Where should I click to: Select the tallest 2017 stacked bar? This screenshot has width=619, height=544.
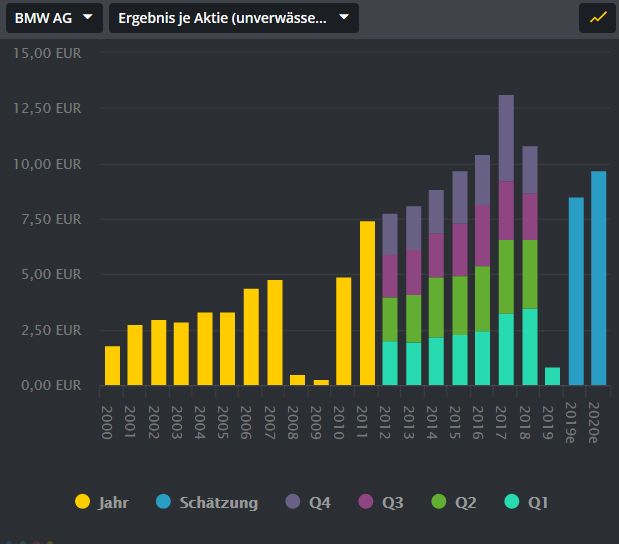pyautogui.click(x=506, y=240)
